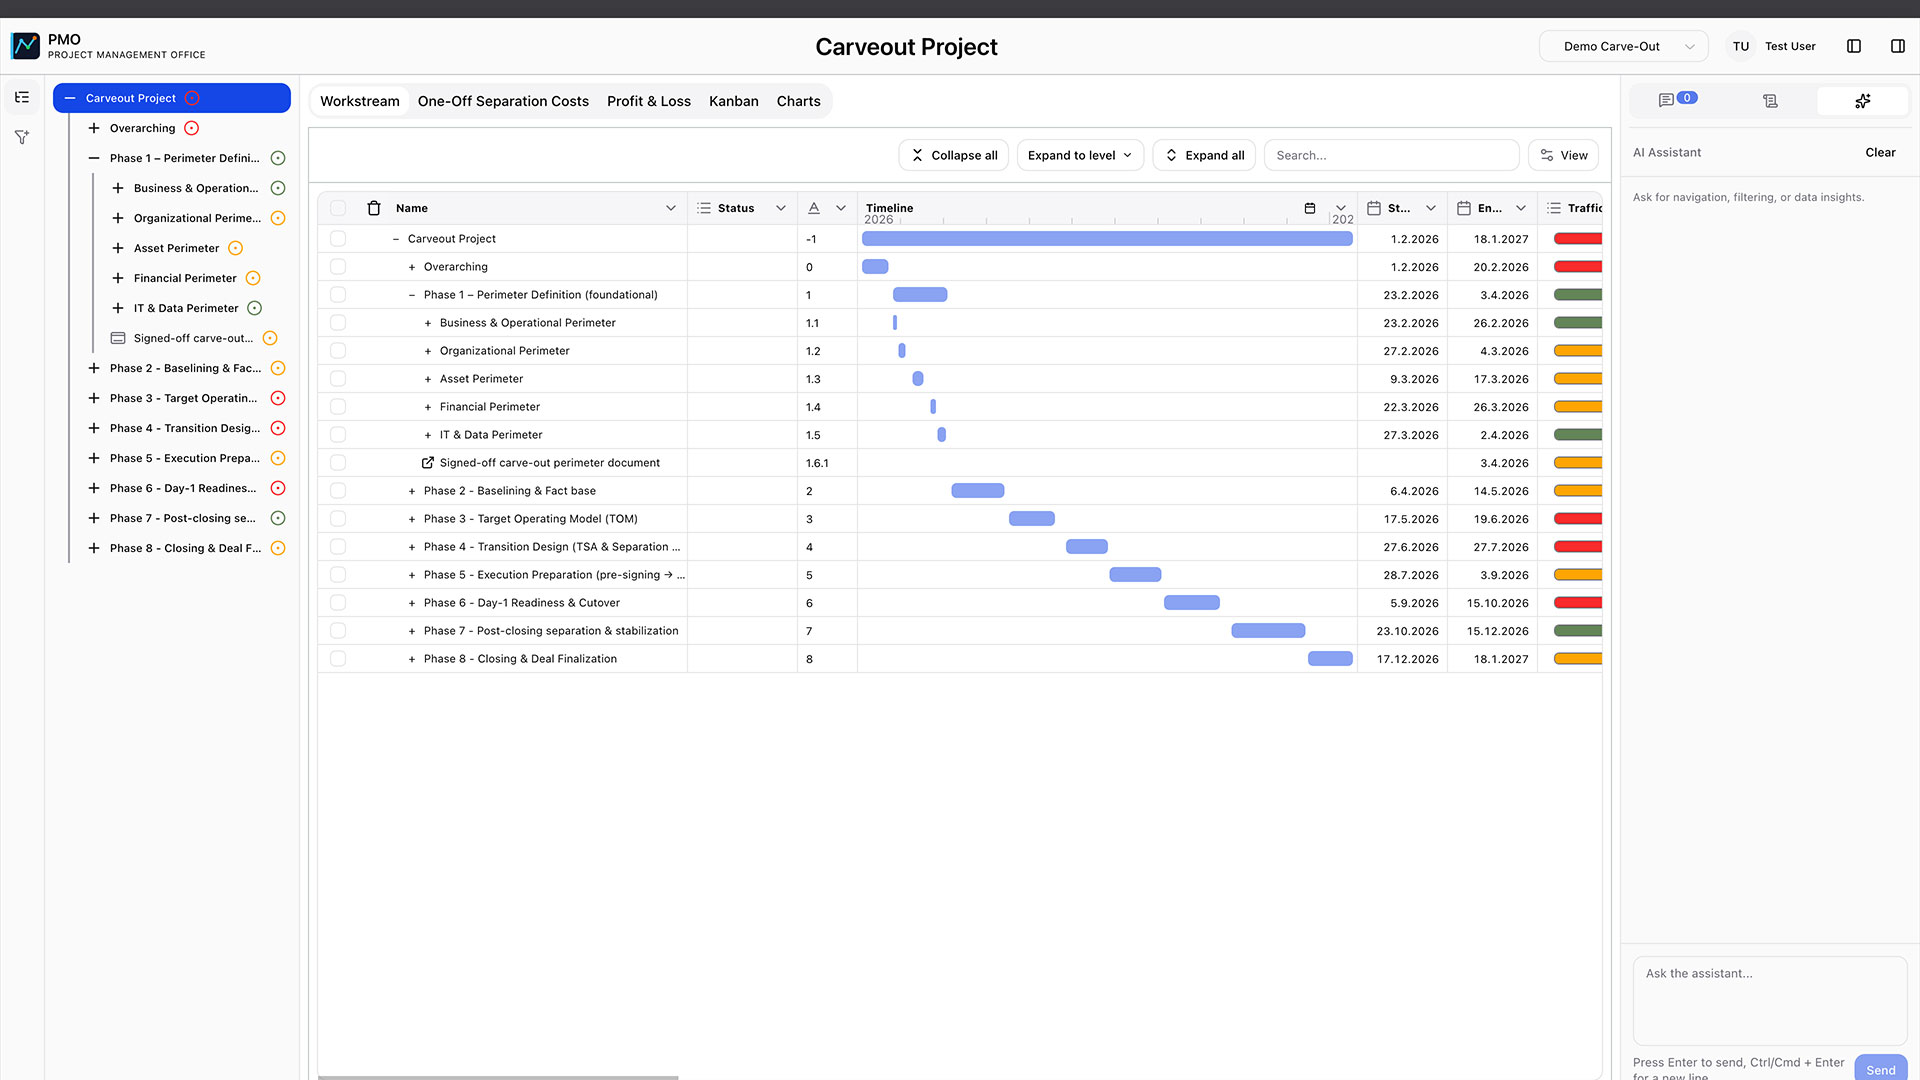Open the filter funnel icon in left sidebar
1920x1080 pixels.
tap(22, 137)
